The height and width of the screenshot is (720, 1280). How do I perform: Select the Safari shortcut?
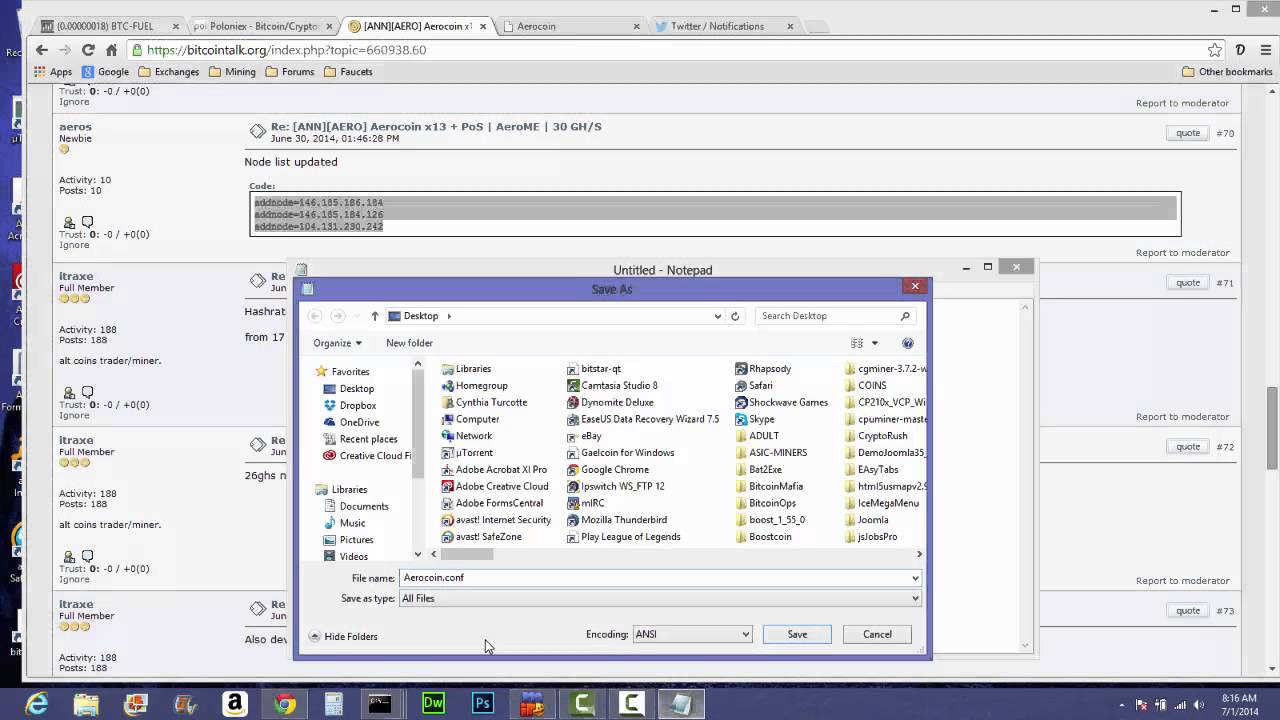(753, 385)
